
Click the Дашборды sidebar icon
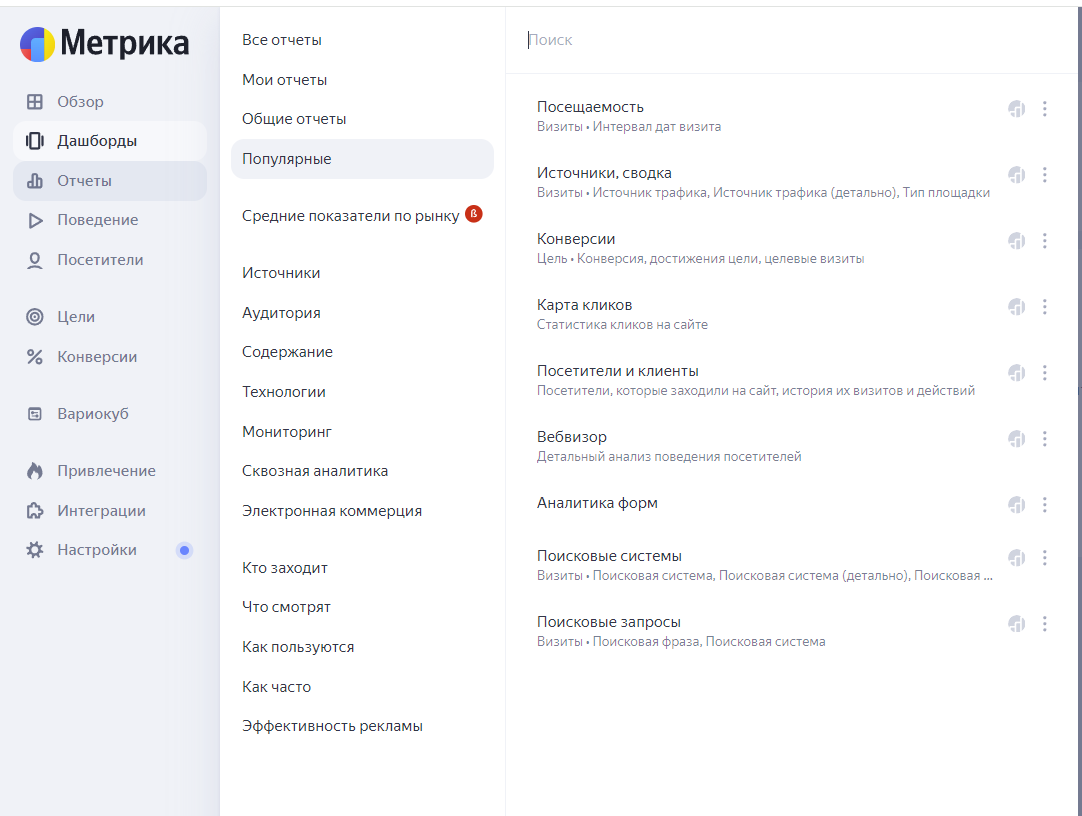pyautogui.click(x=35, y=141)
